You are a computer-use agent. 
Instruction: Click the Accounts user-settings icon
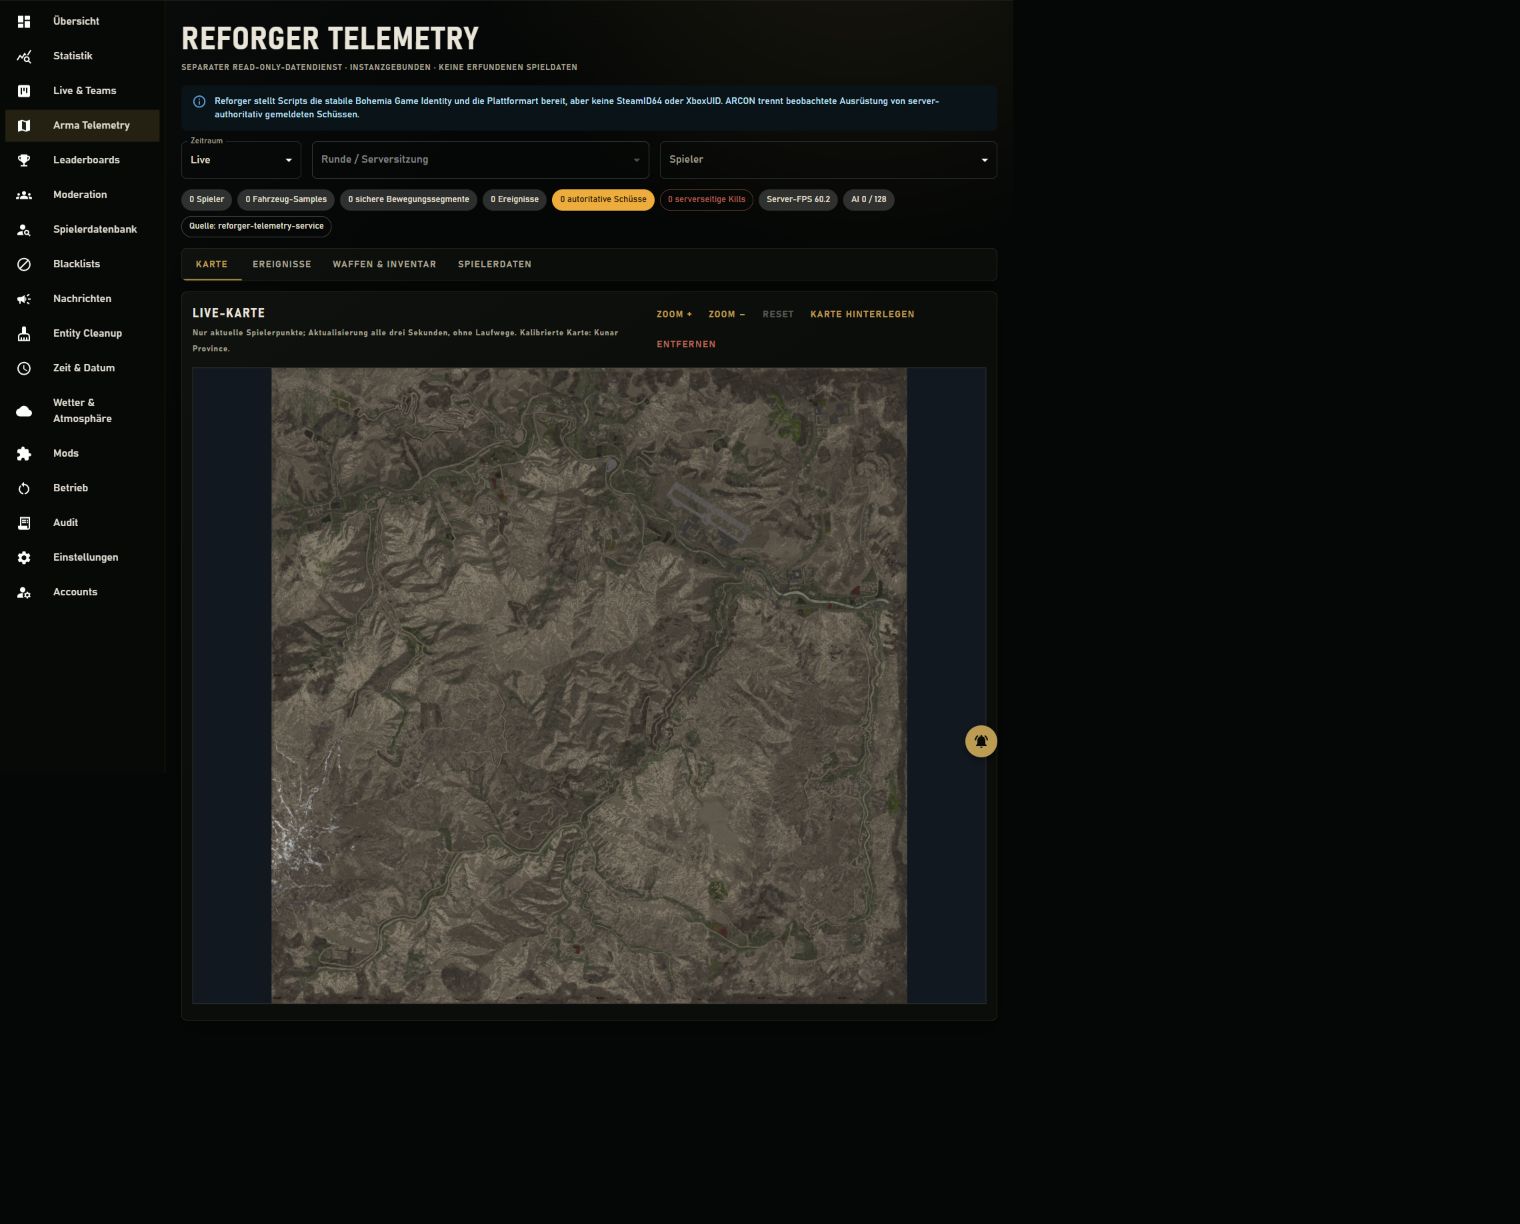24,592
